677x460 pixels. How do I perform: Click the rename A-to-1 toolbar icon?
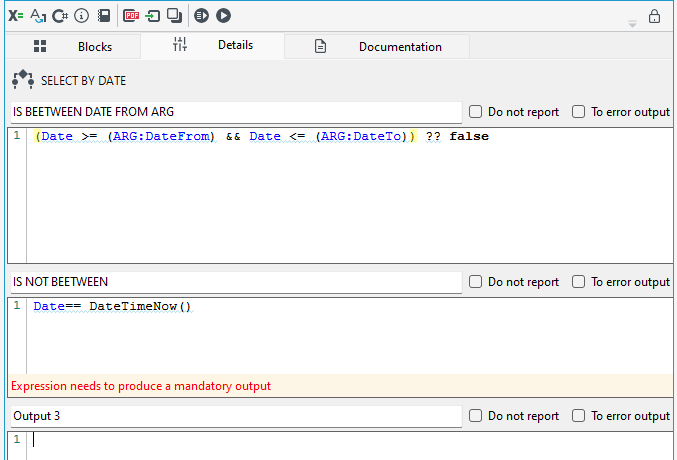[x=38, y=16]
